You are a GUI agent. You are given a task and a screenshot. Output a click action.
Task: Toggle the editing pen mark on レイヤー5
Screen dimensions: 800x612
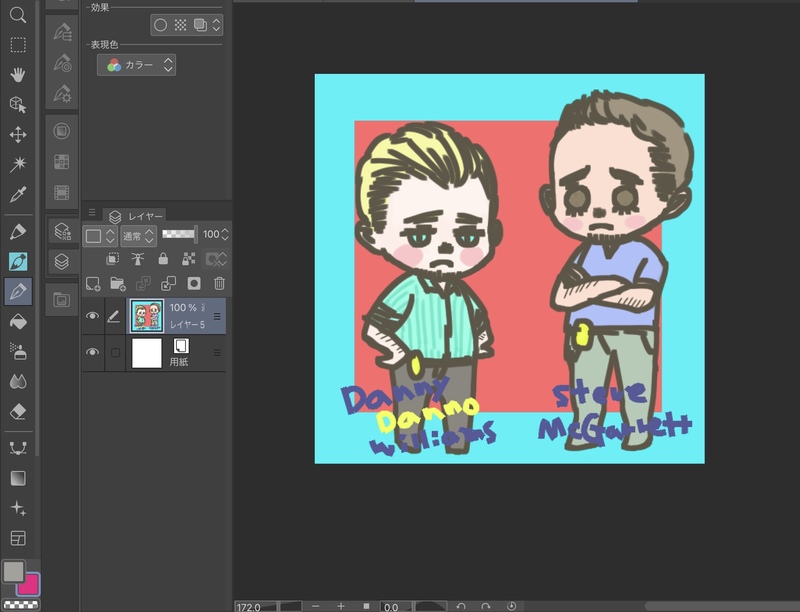[x=114, y=317]
